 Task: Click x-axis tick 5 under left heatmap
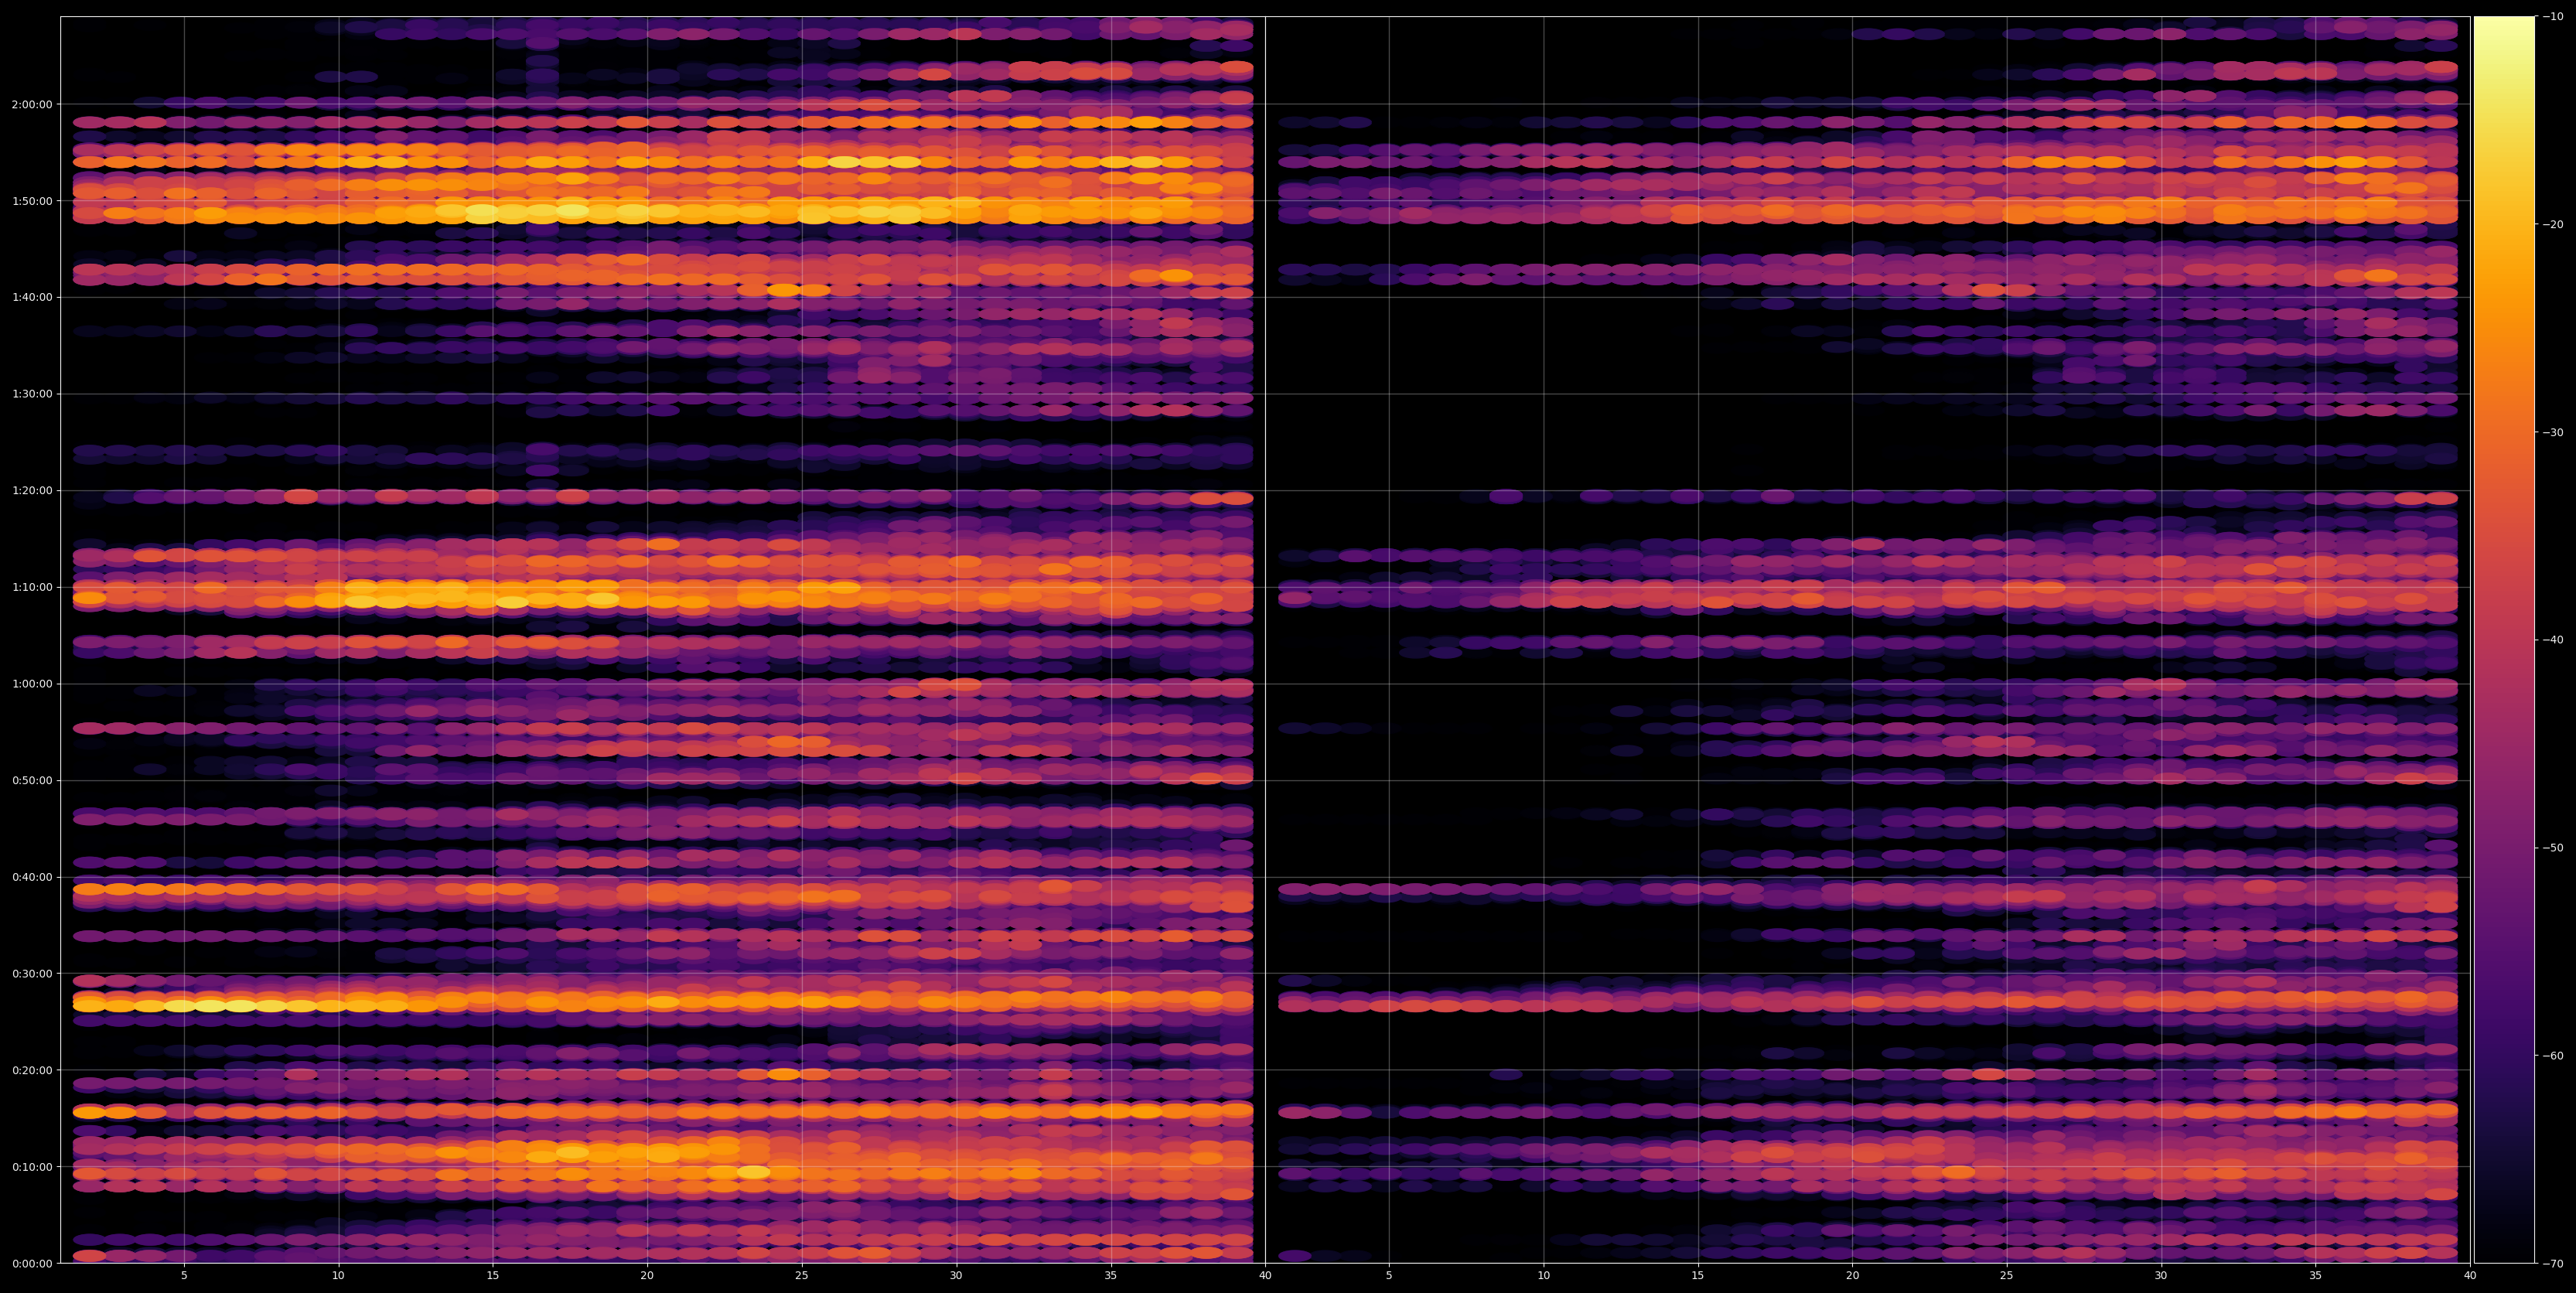(x=184, y=1276)
